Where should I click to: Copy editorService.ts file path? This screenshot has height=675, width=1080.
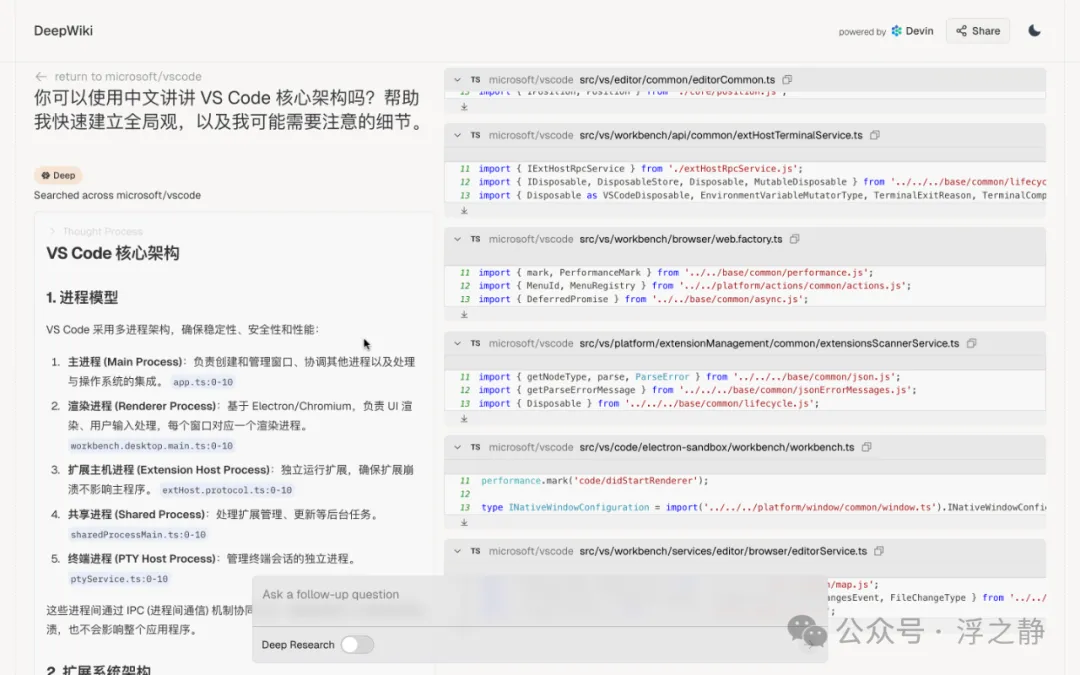pyautogui.click(x=879, y=552)
